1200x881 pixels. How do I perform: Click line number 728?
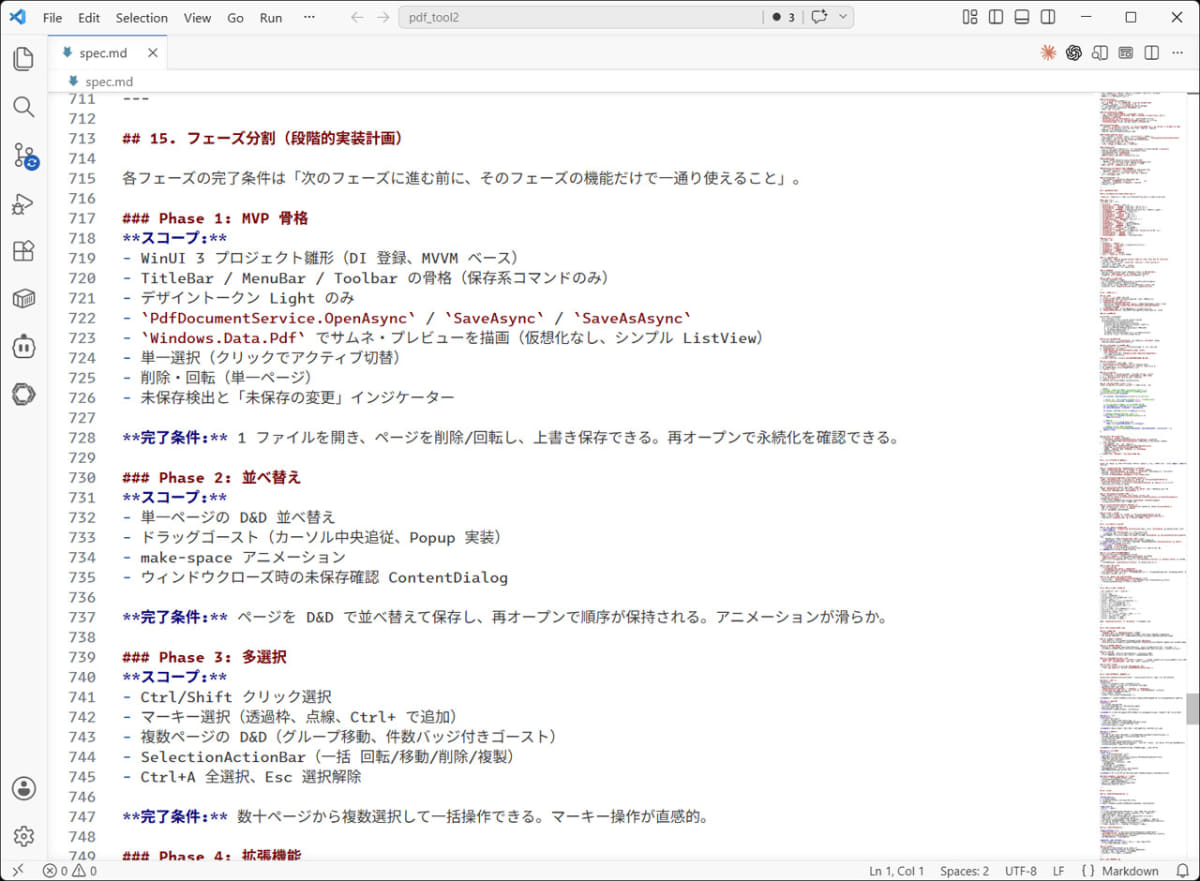[83, 437]
